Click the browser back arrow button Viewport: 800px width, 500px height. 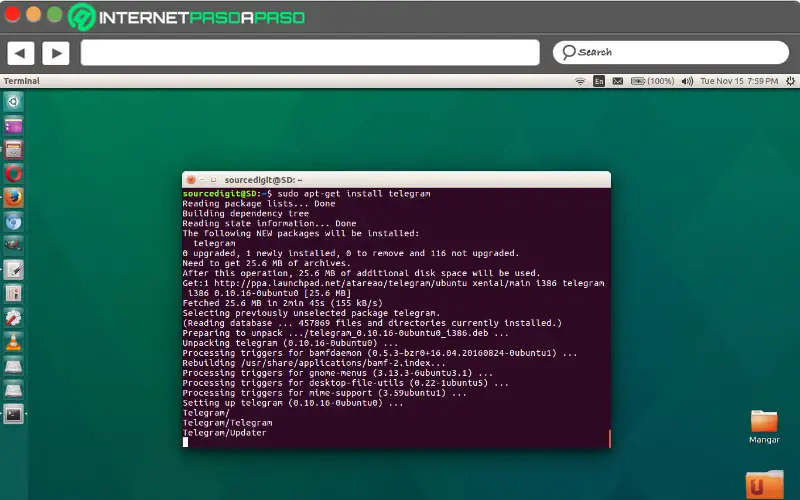click(20, 53)
